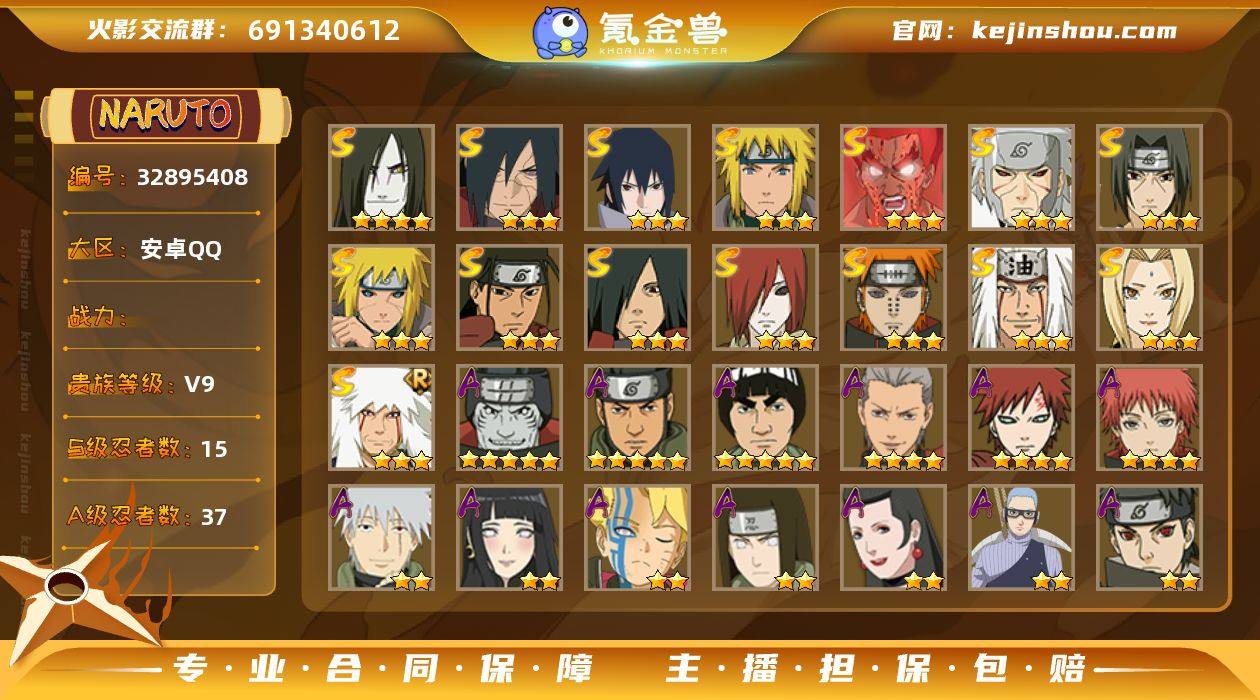
Task: Click the red-skinned Eight Gates Guy portrait
Action: tap(893, 178)
